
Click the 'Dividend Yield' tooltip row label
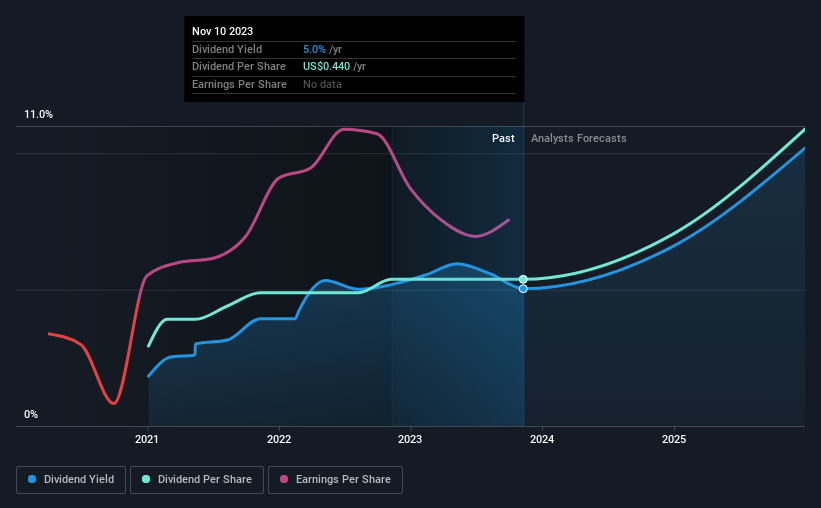tap(227, 49)
